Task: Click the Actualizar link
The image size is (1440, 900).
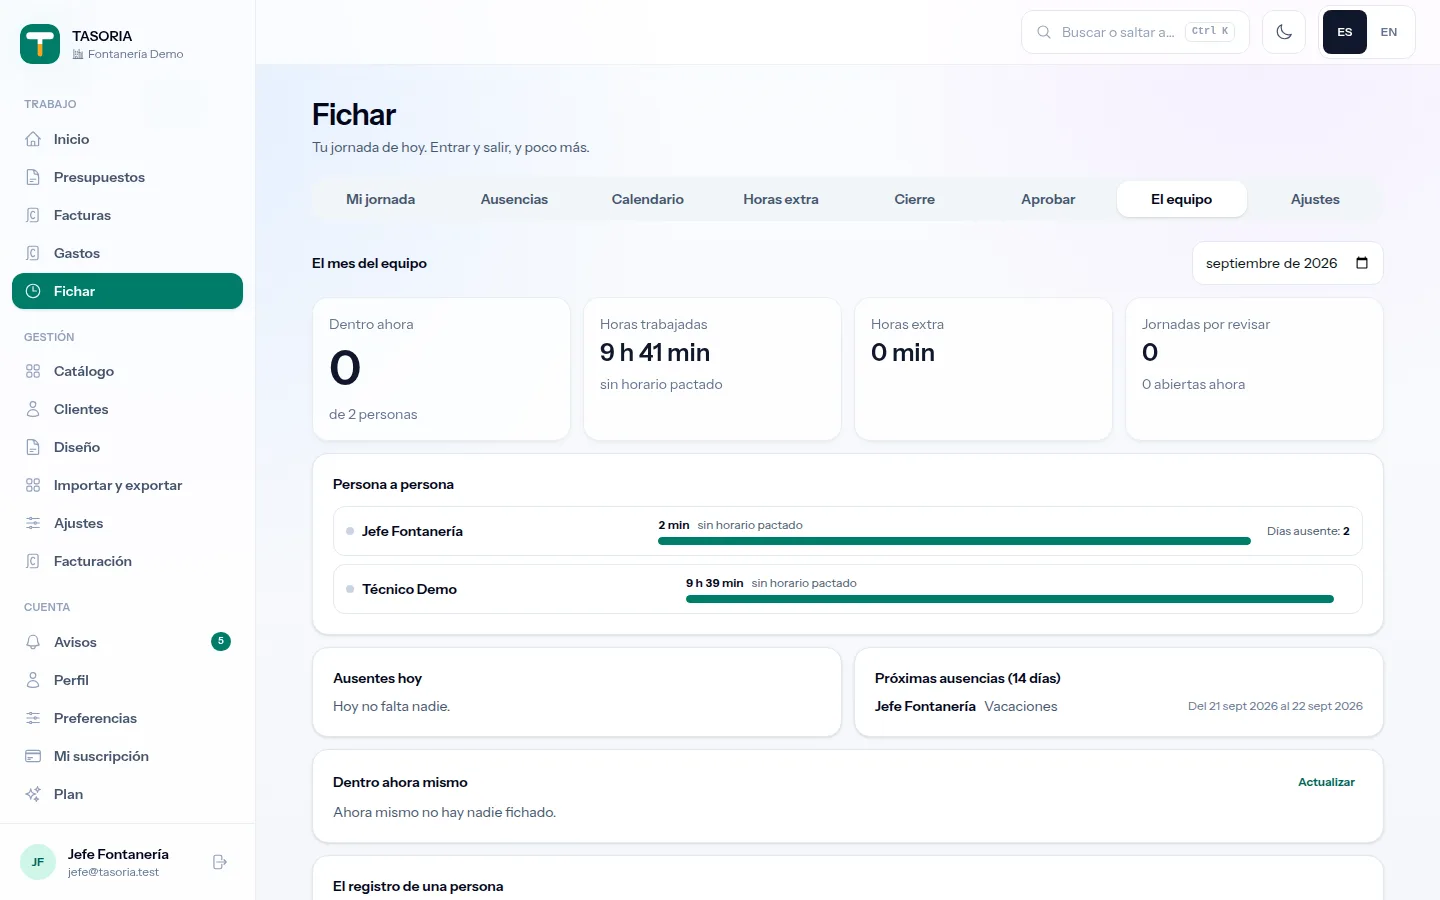Action: [x=1326, y=782]
